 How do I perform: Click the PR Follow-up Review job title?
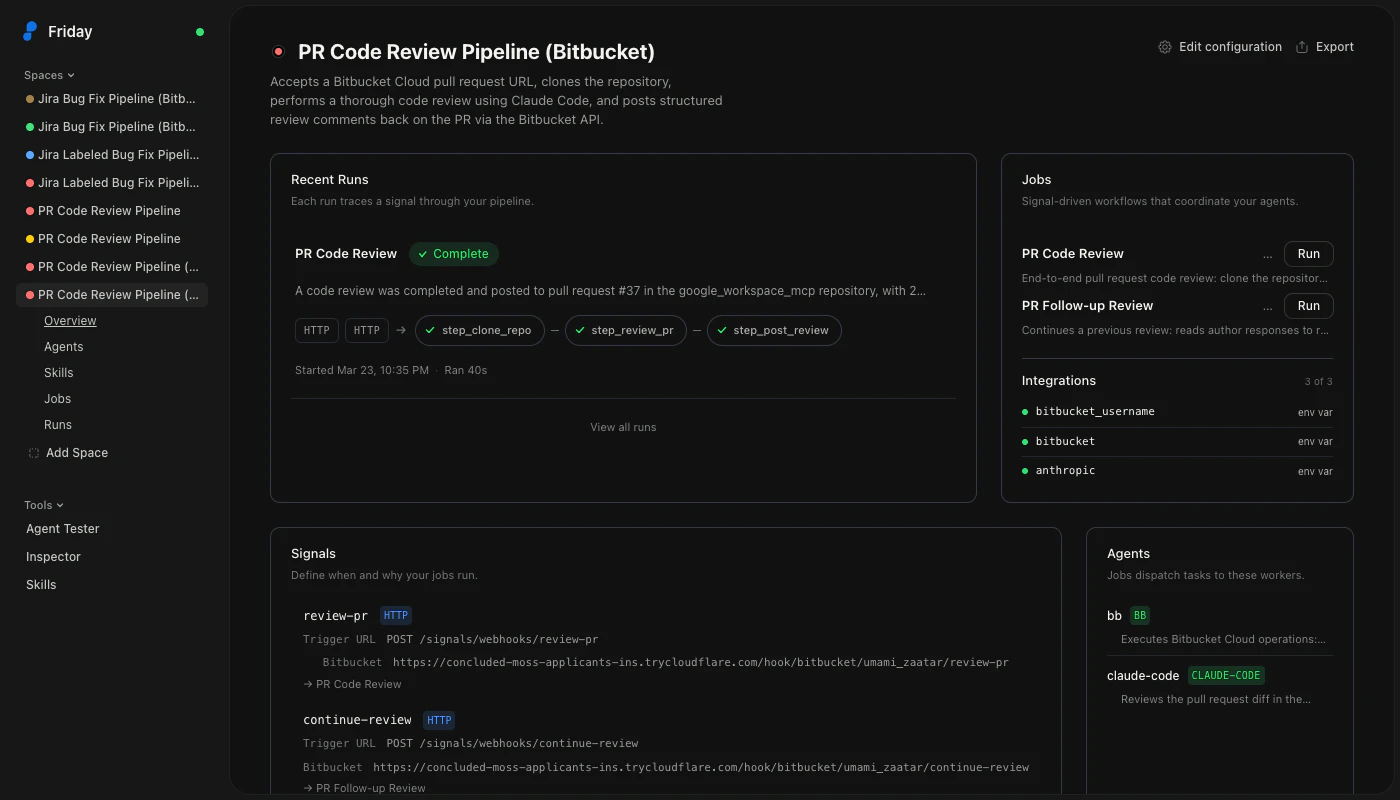click(1088, 306)
